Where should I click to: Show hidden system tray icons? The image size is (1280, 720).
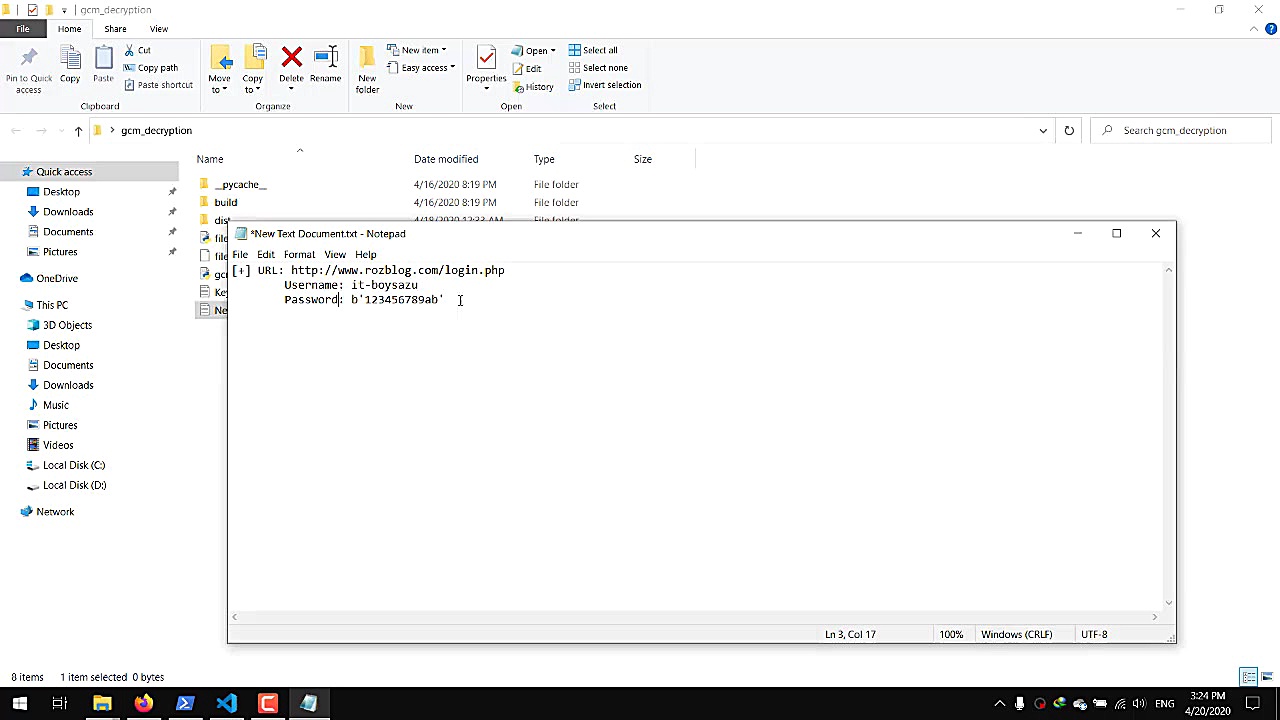point(999,704)
